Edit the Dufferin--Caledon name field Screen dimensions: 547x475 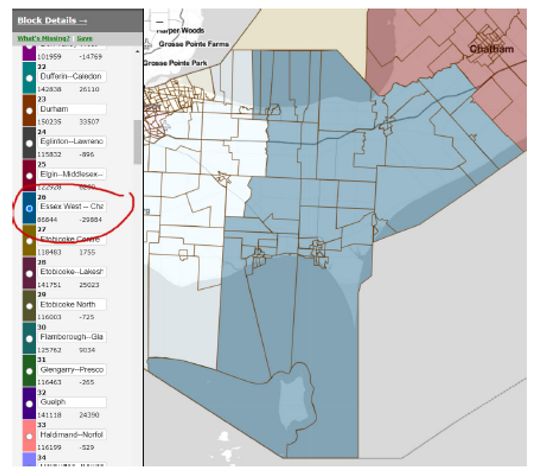72,76
